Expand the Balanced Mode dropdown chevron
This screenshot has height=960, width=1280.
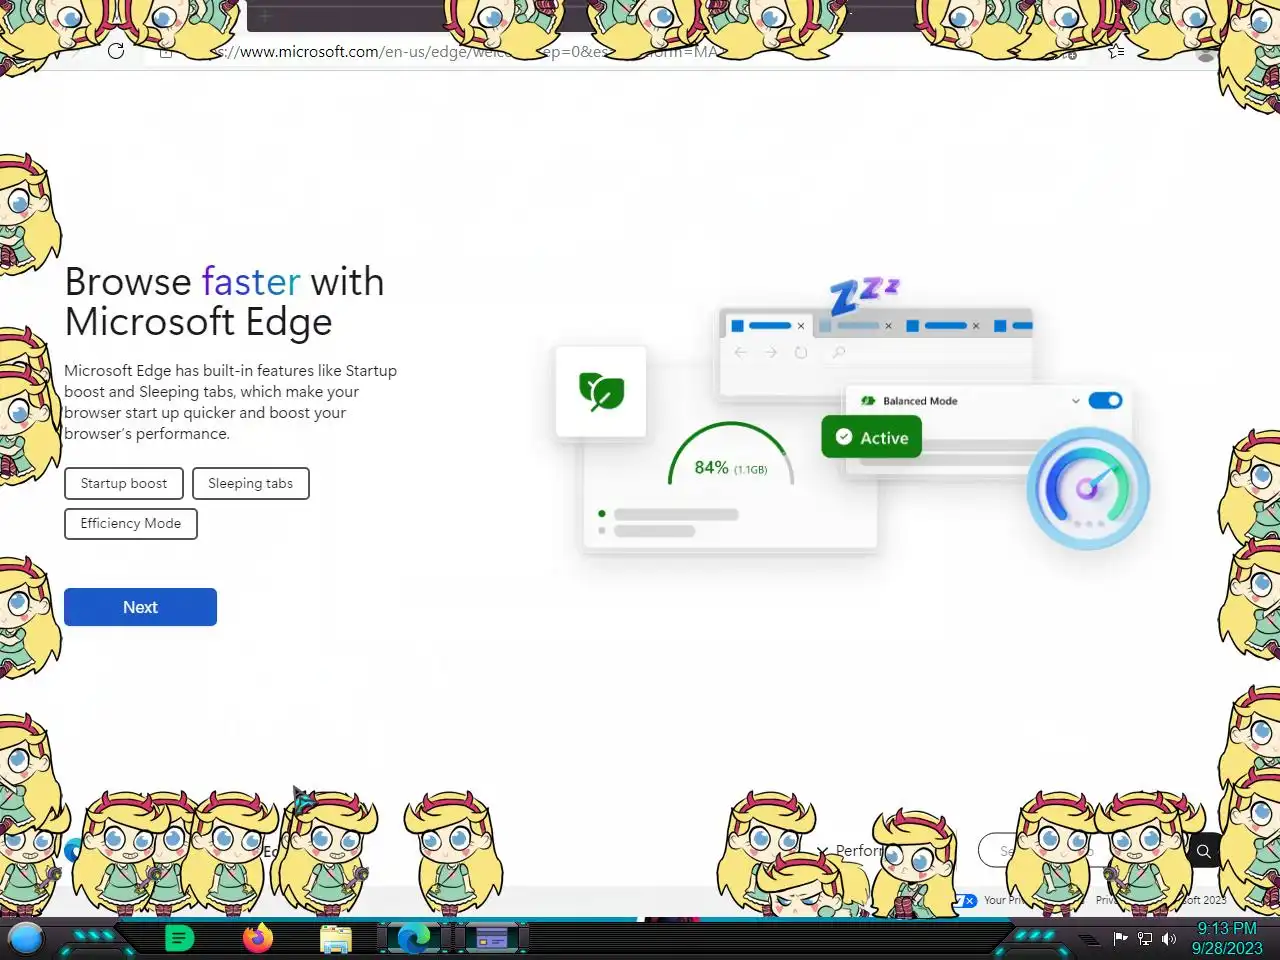click(x=1075, y=401)
